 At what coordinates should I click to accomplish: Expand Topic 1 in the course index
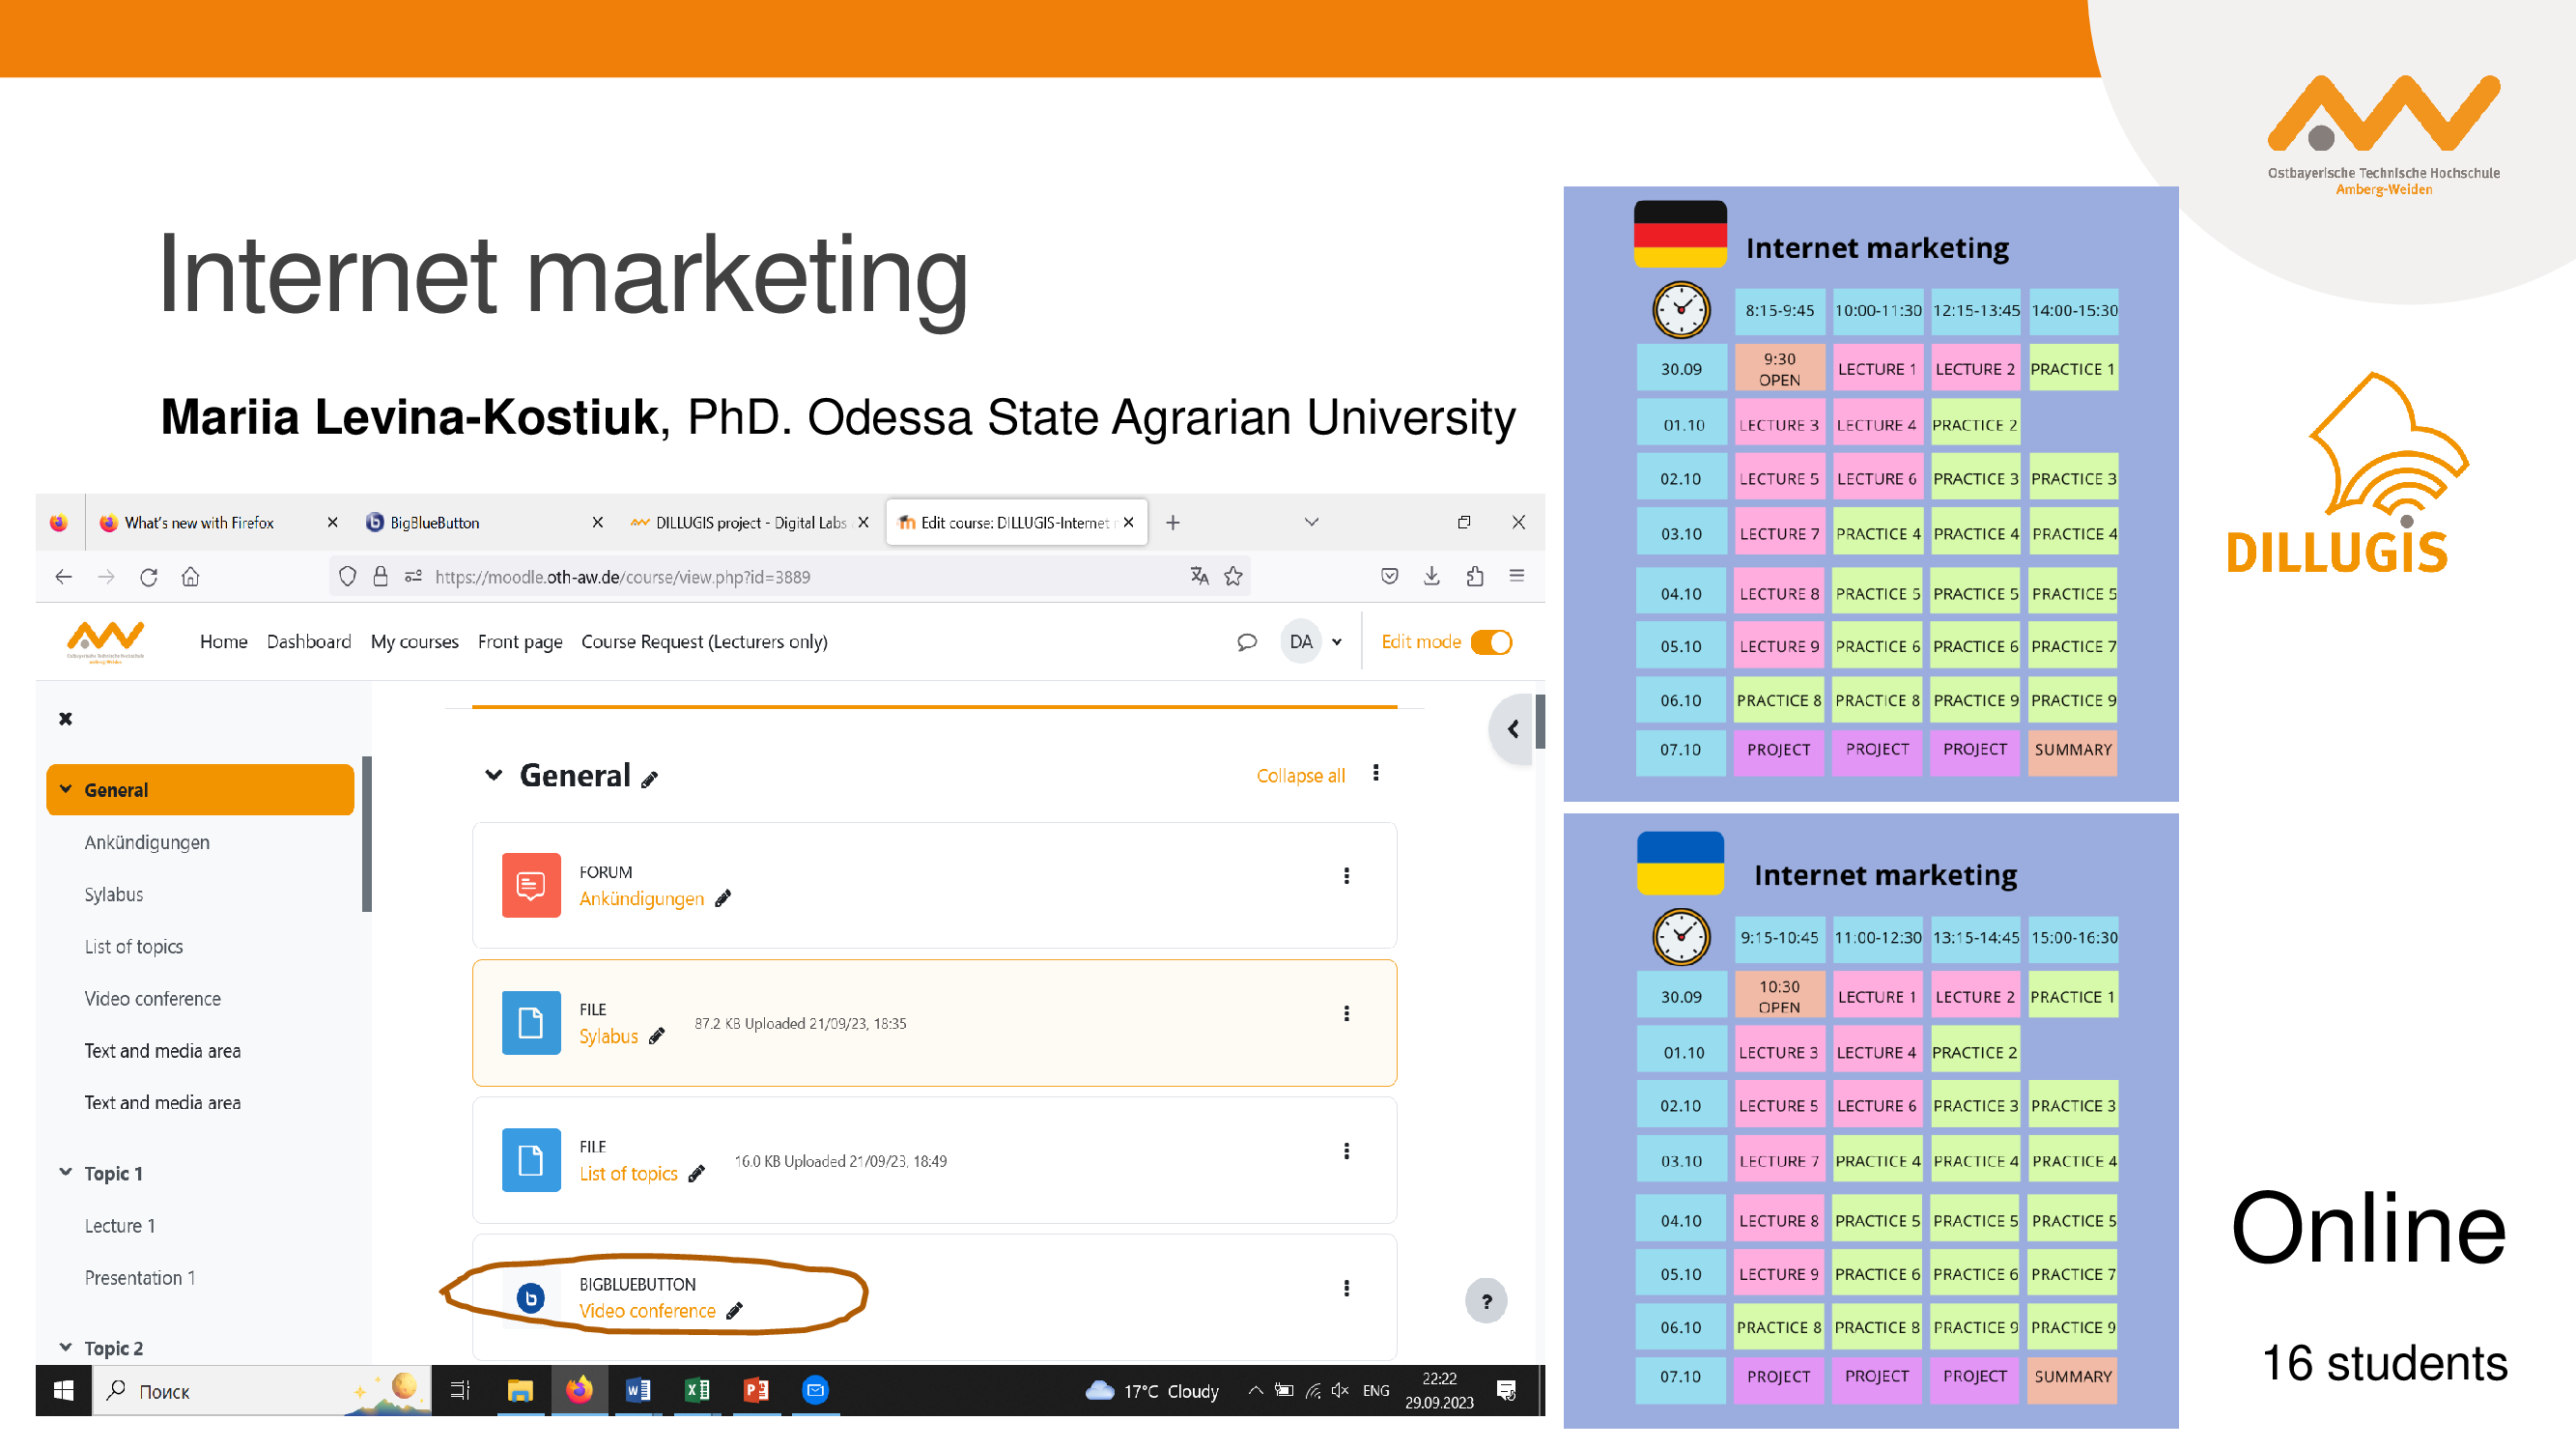tap(66, 1173)
